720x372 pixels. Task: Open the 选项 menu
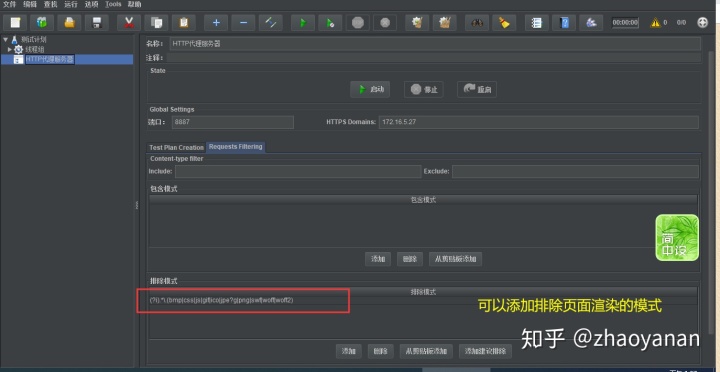click(x=91, y=4)
